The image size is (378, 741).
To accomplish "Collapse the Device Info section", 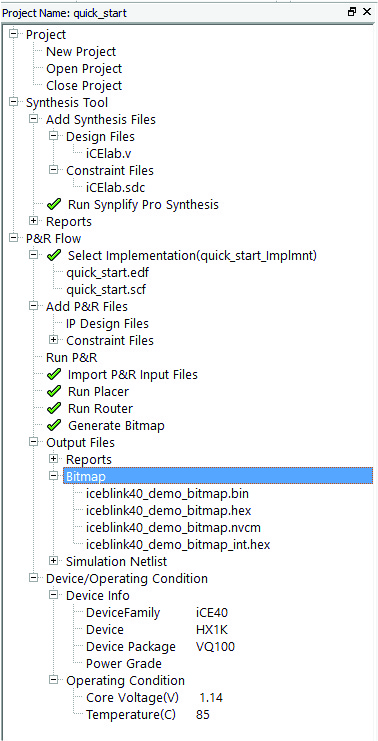I will coord(53,595).
